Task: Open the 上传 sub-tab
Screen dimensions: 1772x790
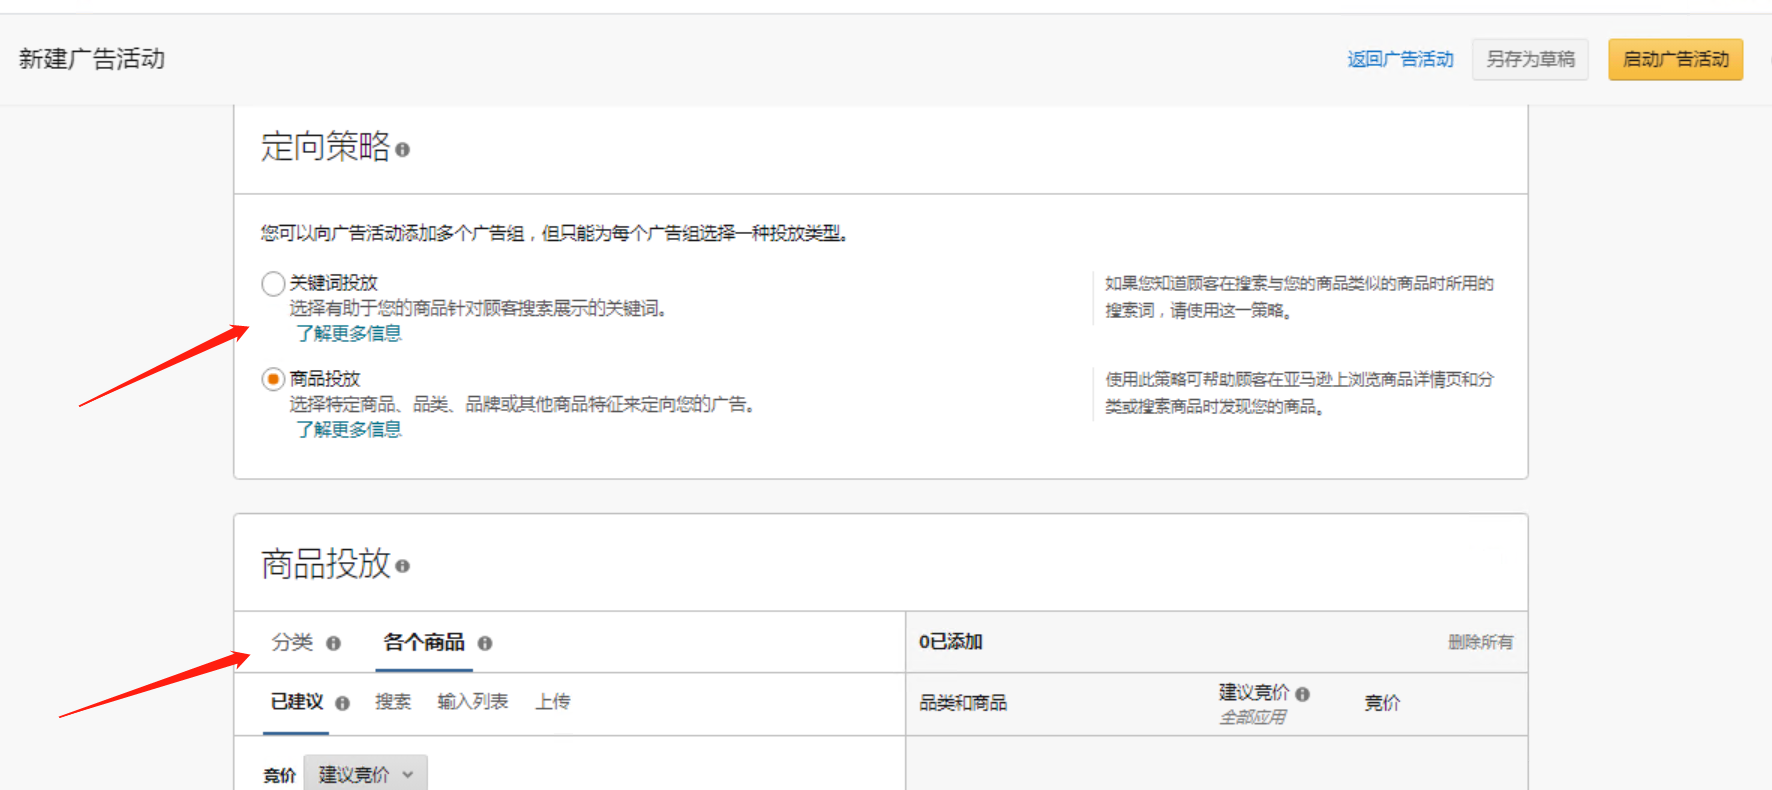Action: (x=553, y=702)
